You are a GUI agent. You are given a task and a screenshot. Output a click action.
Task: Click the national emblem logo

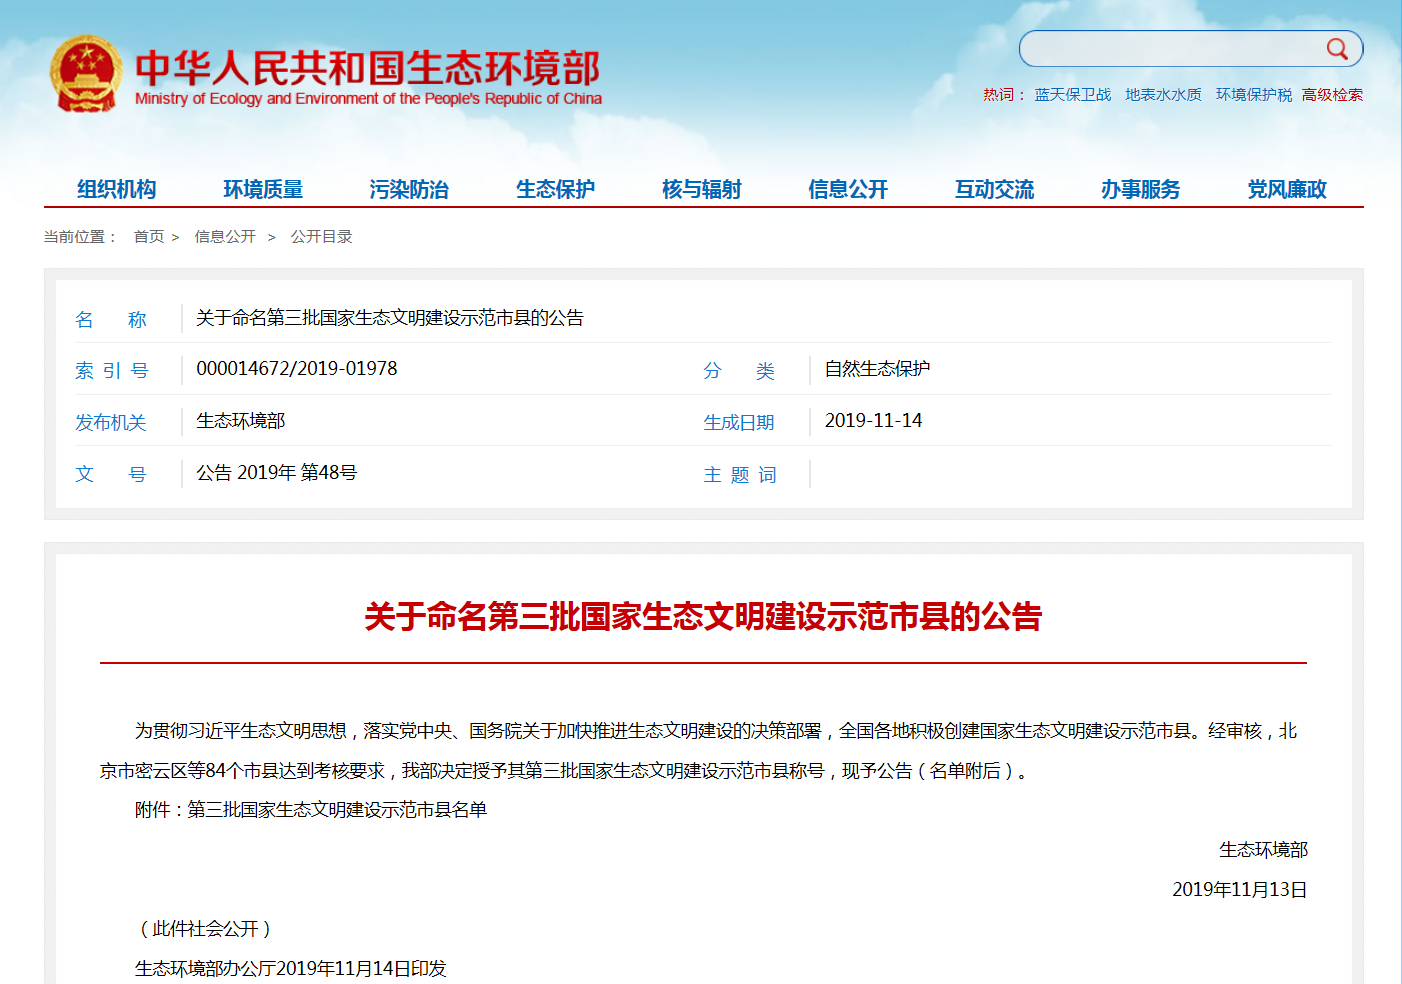click(86, 74)
